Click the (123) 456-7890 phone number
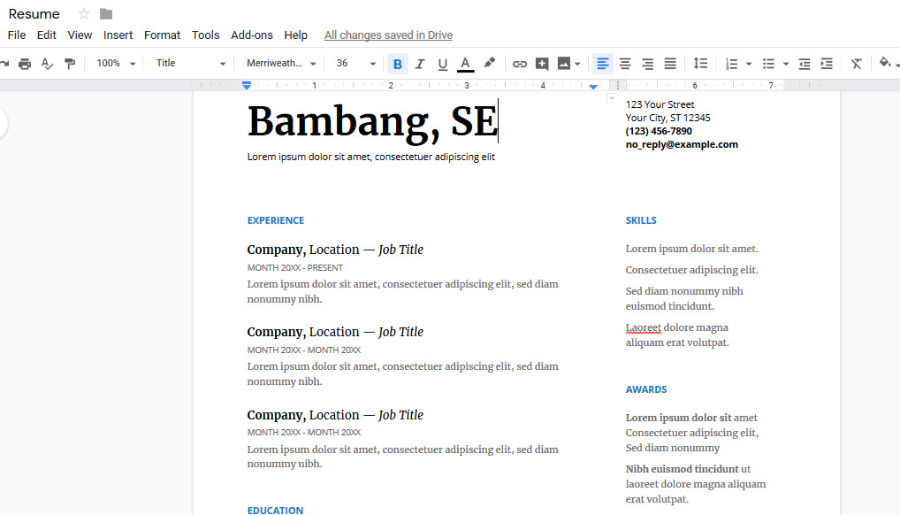Viewport: 900px width, 515px height. 658,131
